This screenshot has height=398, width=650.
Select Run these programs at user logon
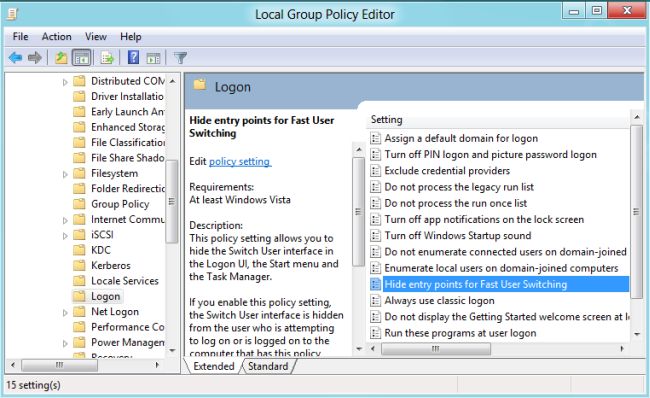pyautogui.click(x=460, y=333)
